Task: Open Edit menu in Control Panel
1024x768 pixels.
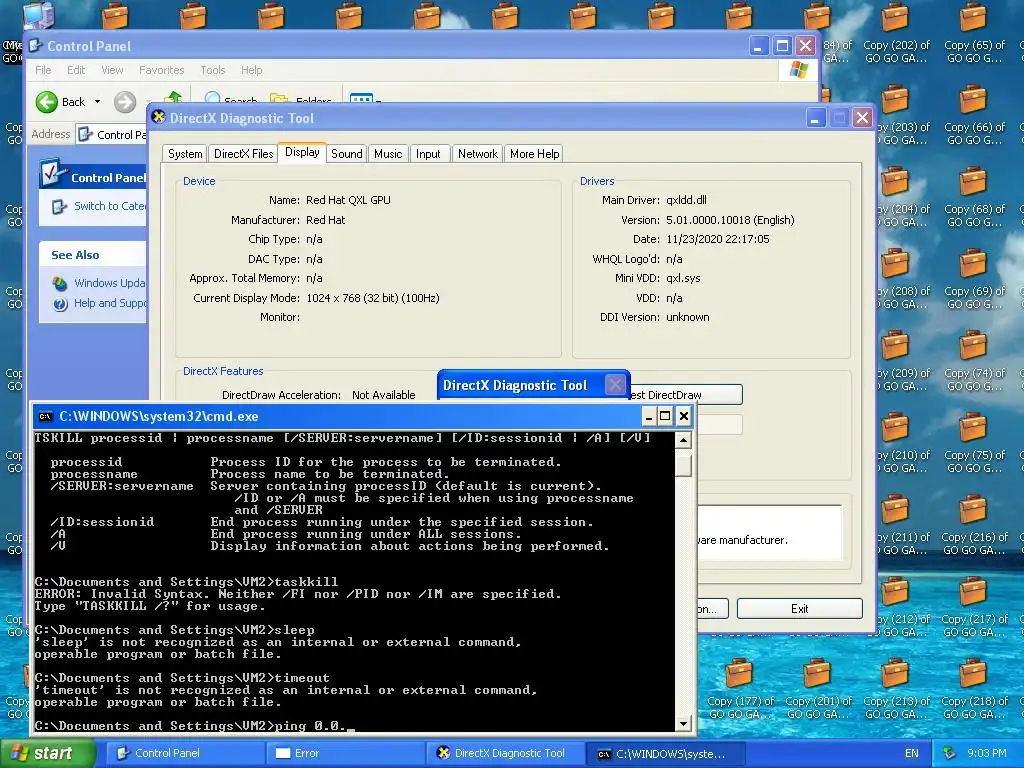Action: [x=76, y=70]
